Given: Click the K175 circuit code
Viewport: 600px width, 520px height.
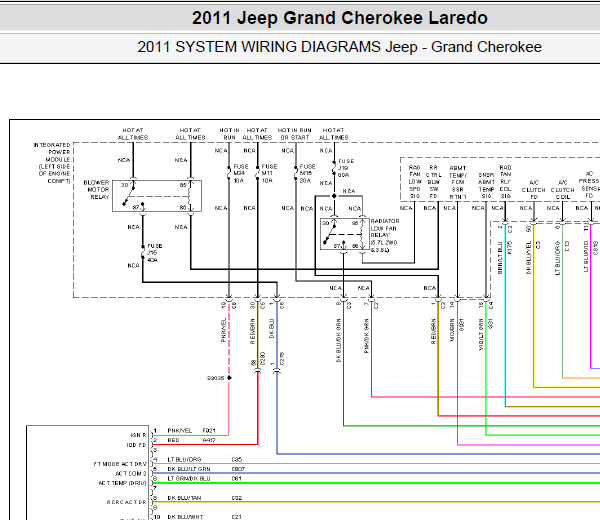Looking at the screenshot, I should click(510, 248).
